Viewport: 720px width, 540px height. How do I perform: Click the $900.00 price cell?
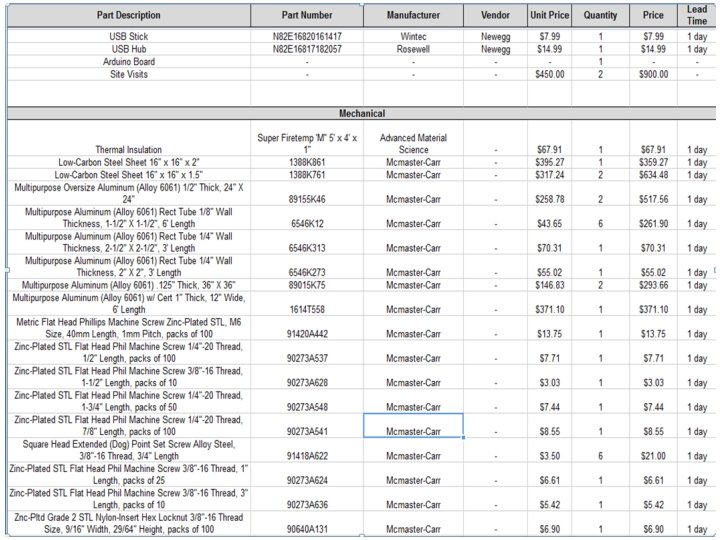click(x=653, y=74)
